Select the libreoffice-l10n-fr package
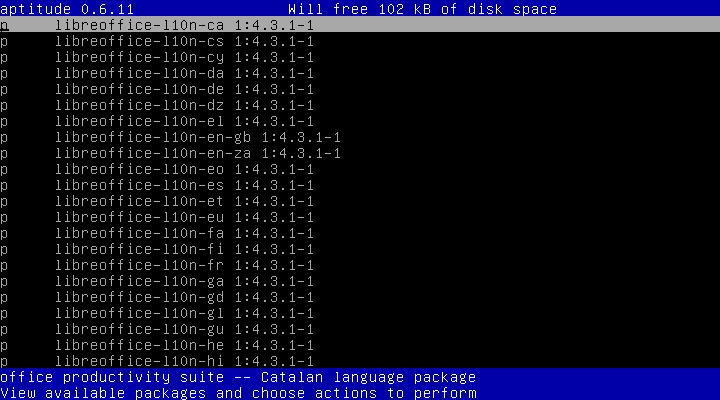This screenshot has height=400, width=720. pyautogui.click(x=360, y=265)
